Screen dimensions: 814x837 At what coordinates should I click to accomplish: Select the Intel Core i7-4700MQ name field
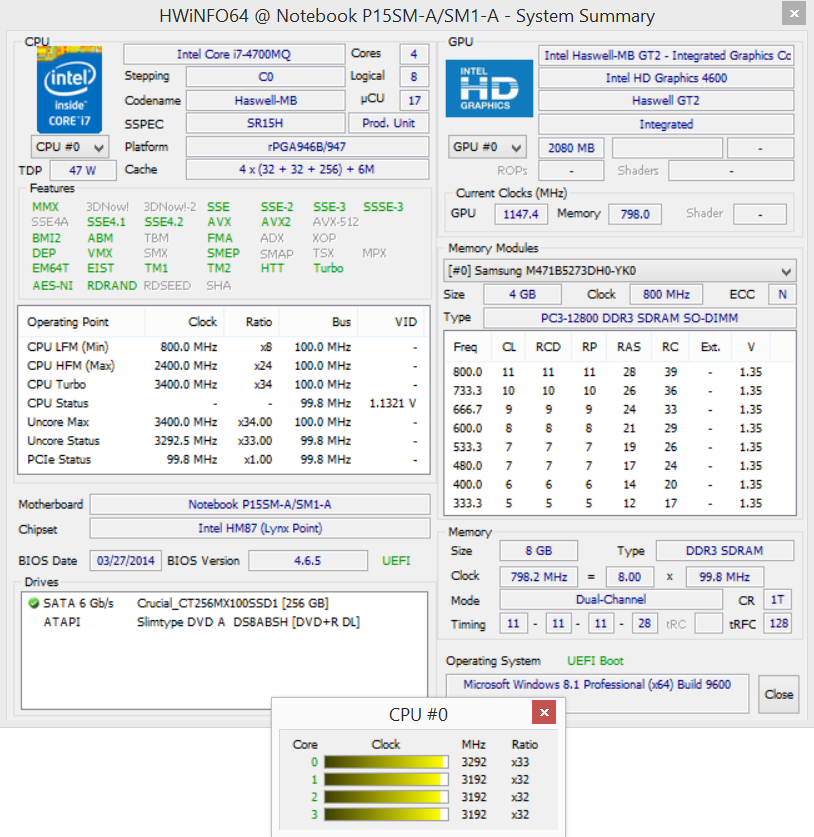coord(234,54)
